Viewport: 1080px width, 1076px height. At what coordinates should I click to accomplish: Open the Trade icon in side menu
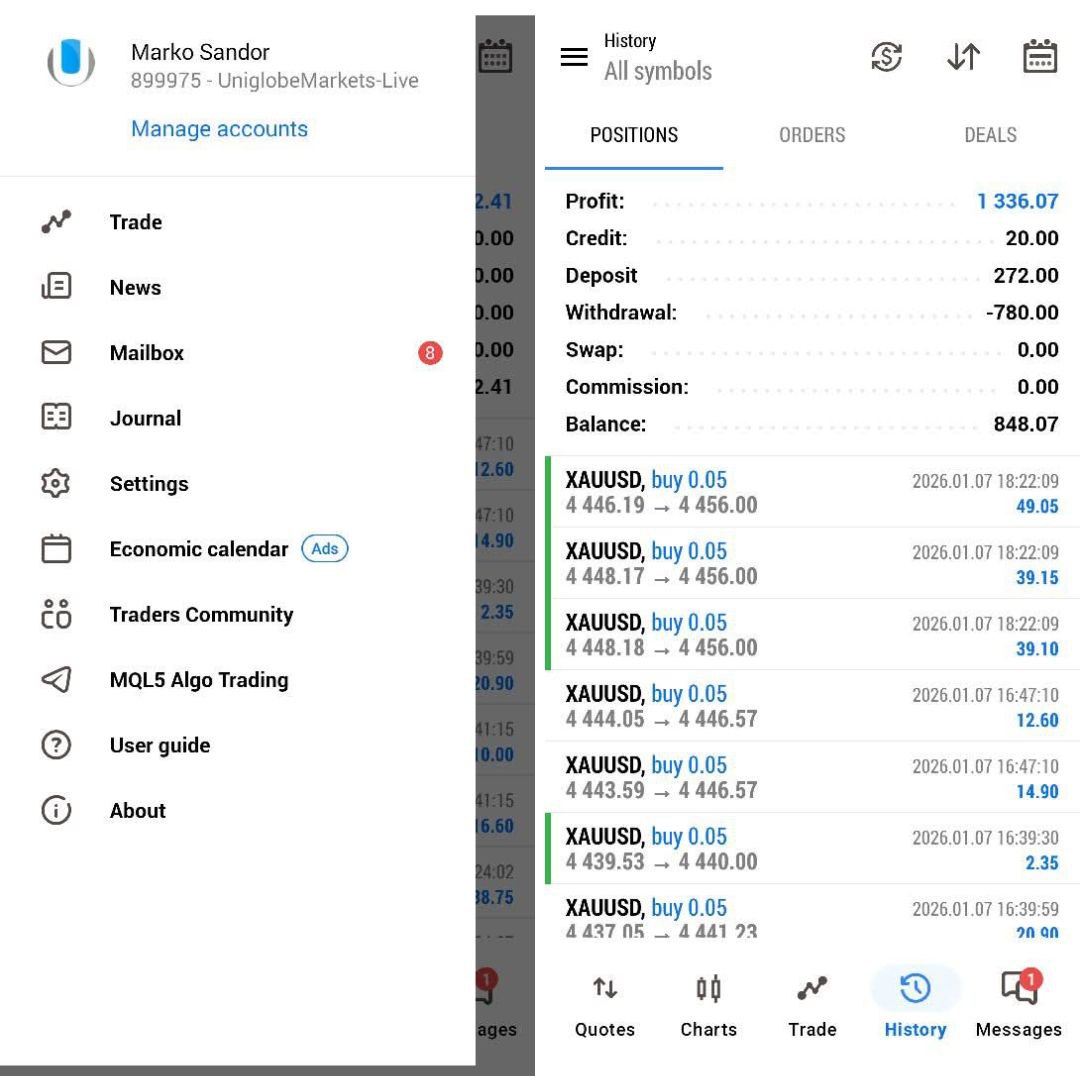pyautogui.click(x=56, y=222)
